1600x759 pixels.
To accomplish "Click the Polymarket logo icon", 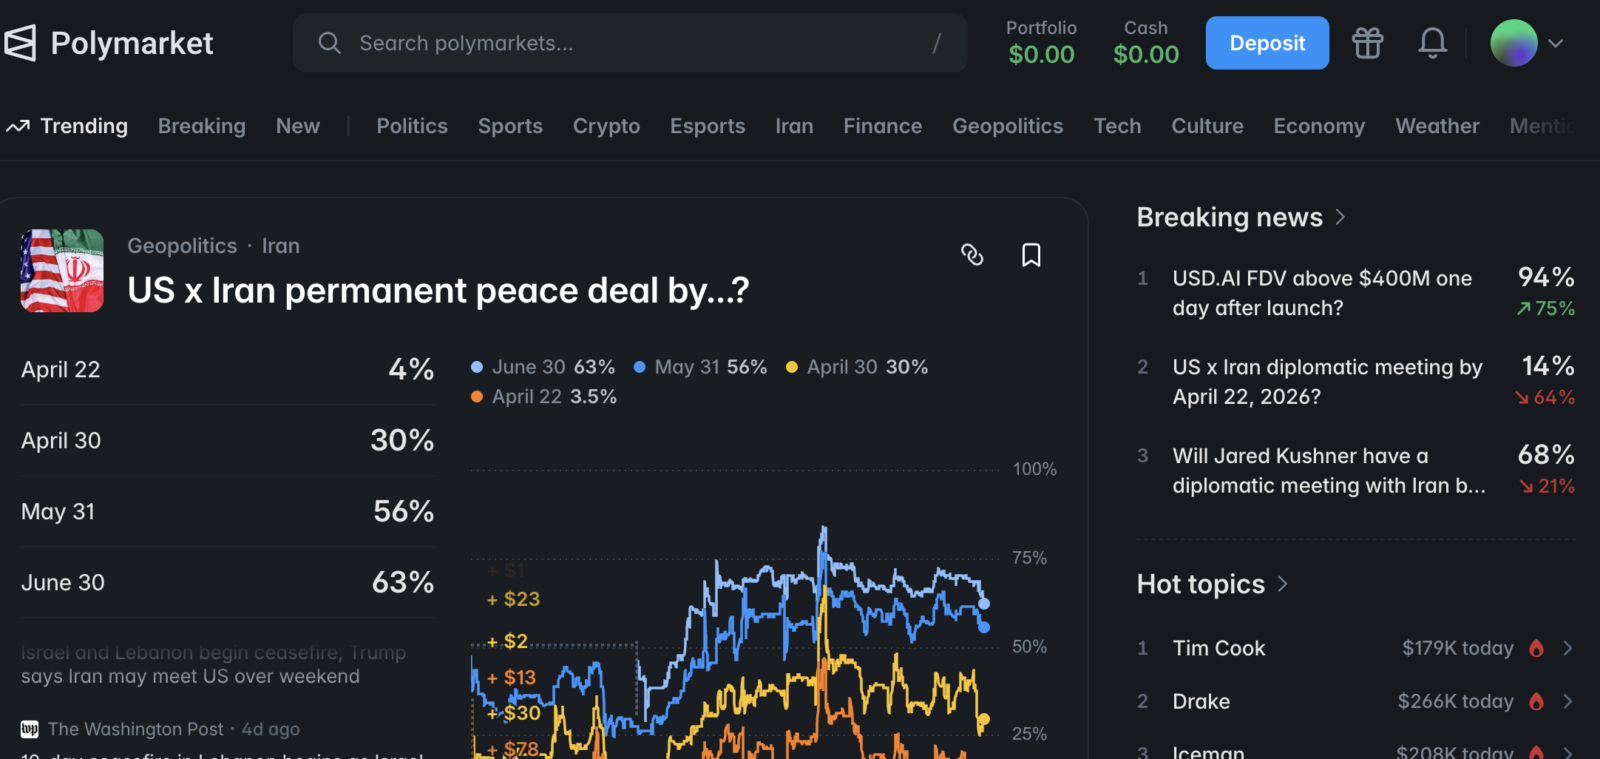I will point(20,43).
